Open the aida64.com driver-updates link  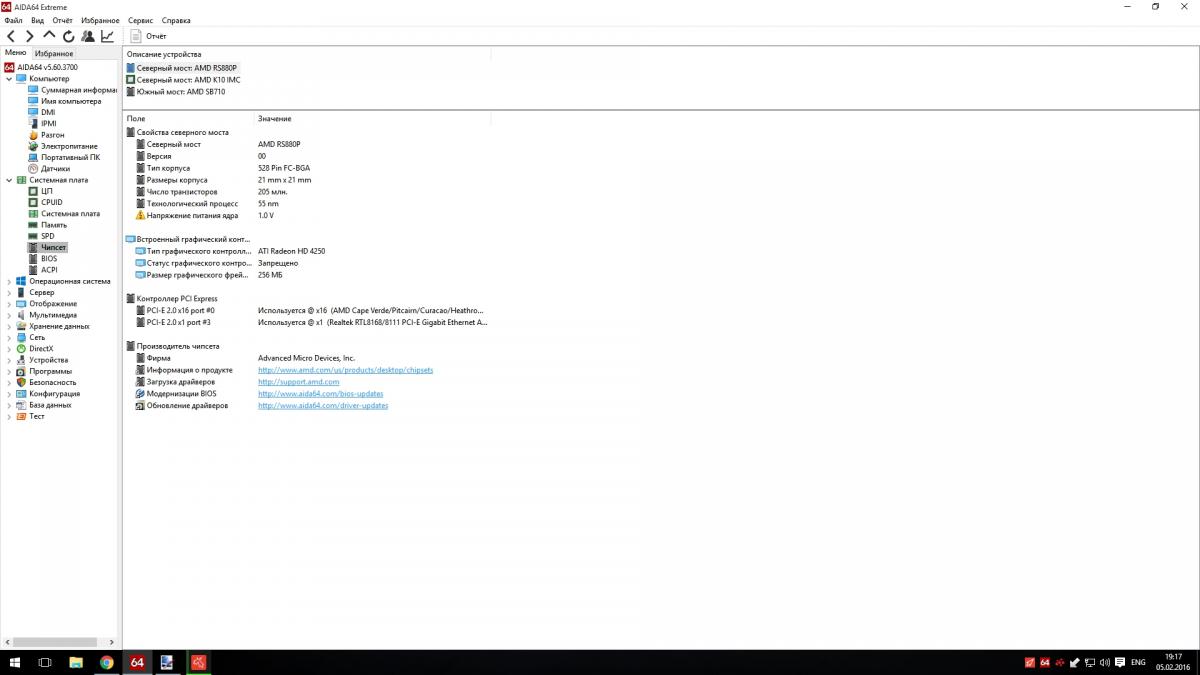323,406
